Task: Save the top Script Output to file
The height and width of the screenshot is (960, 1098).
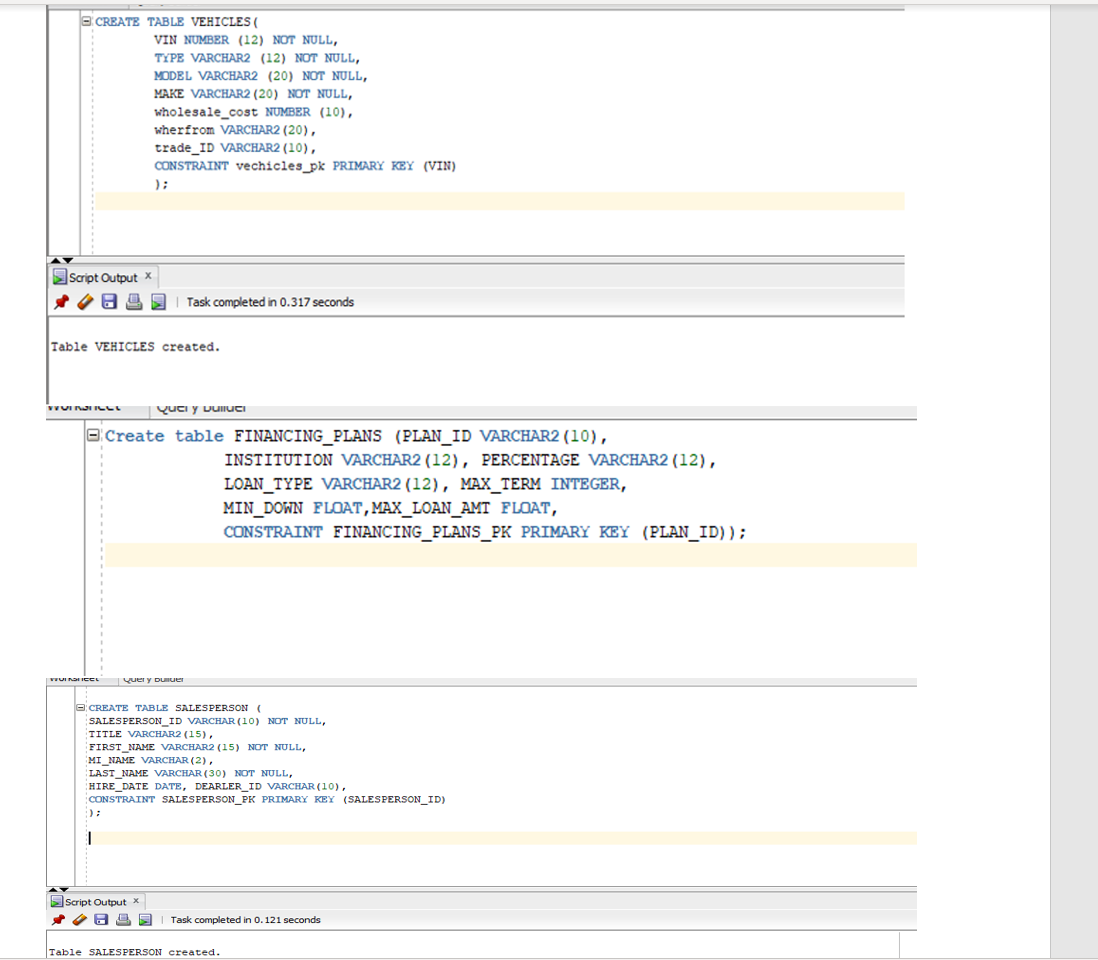Action: [108, 302]
